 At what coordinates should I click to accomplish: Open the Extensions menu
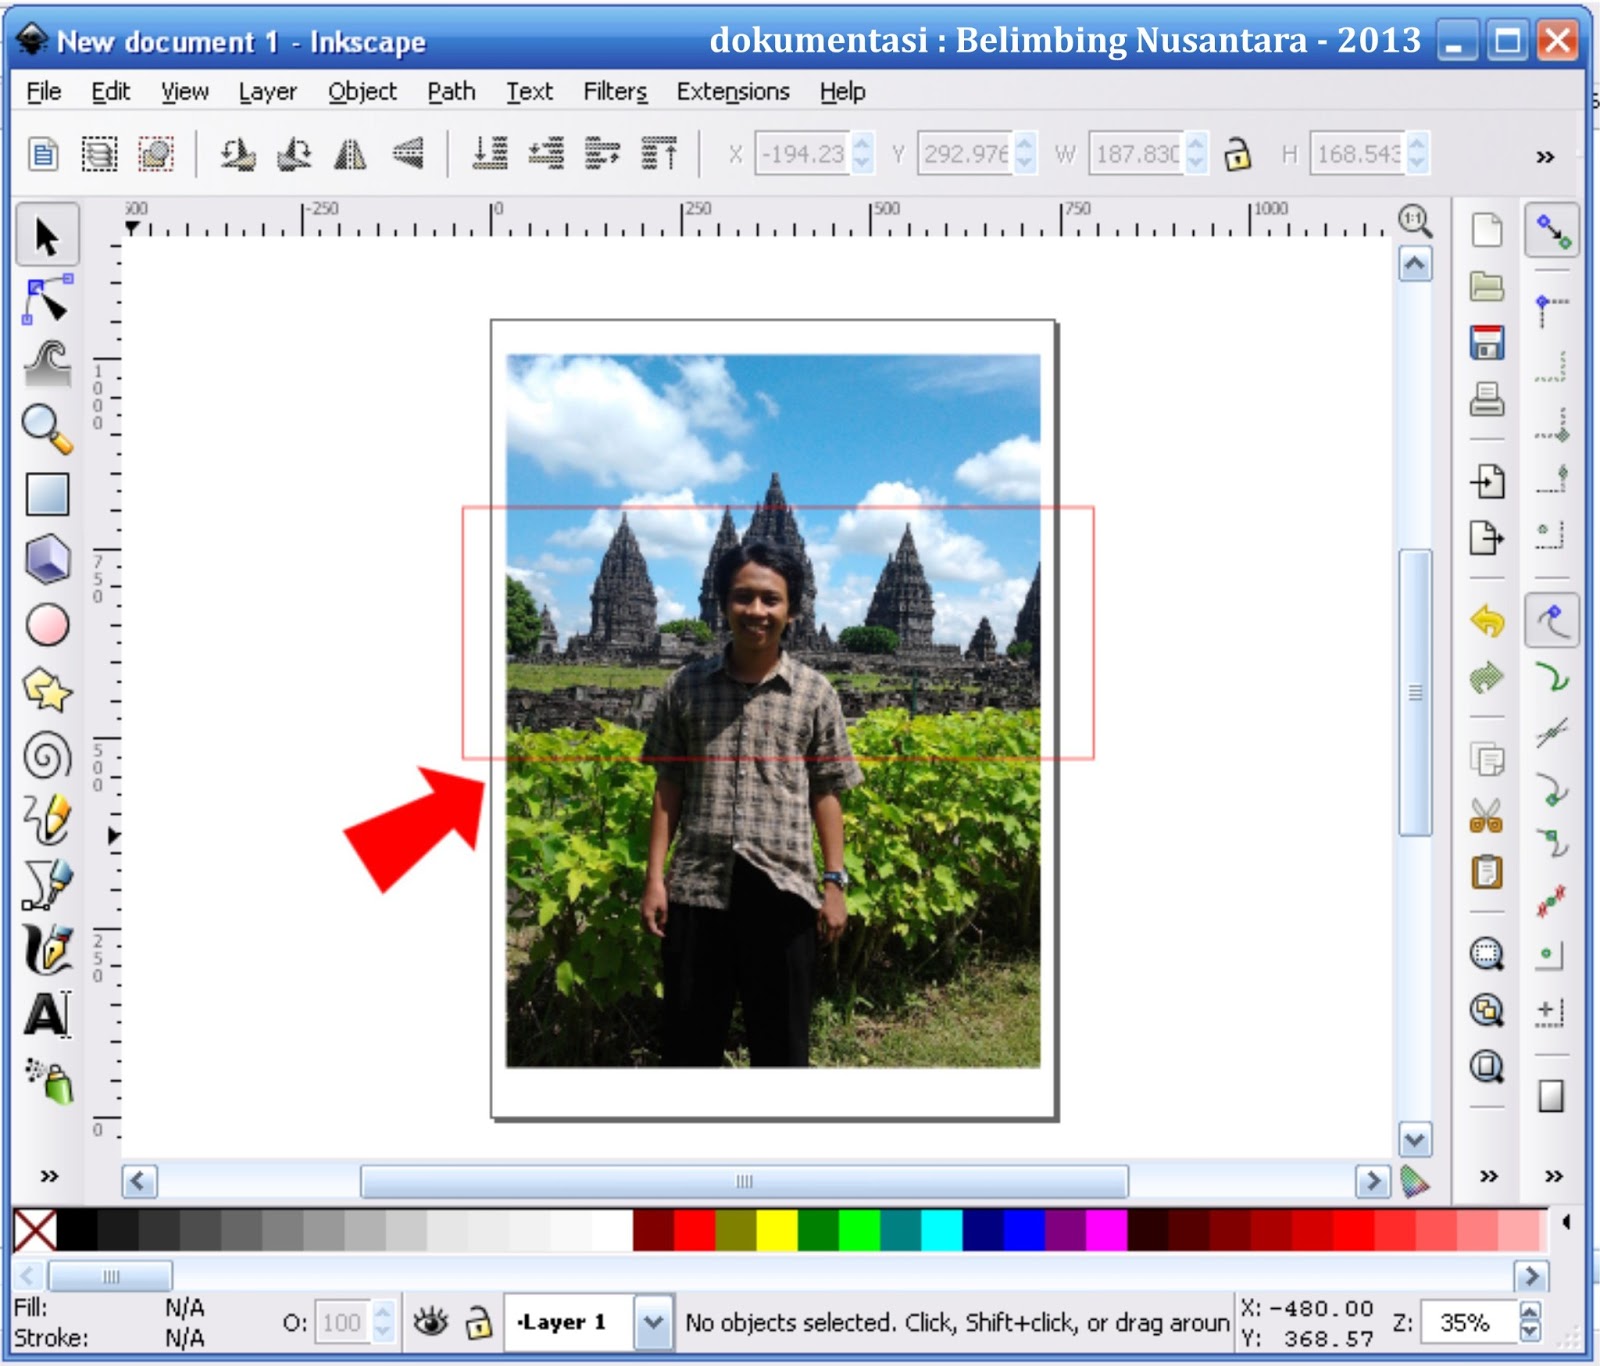731,91
